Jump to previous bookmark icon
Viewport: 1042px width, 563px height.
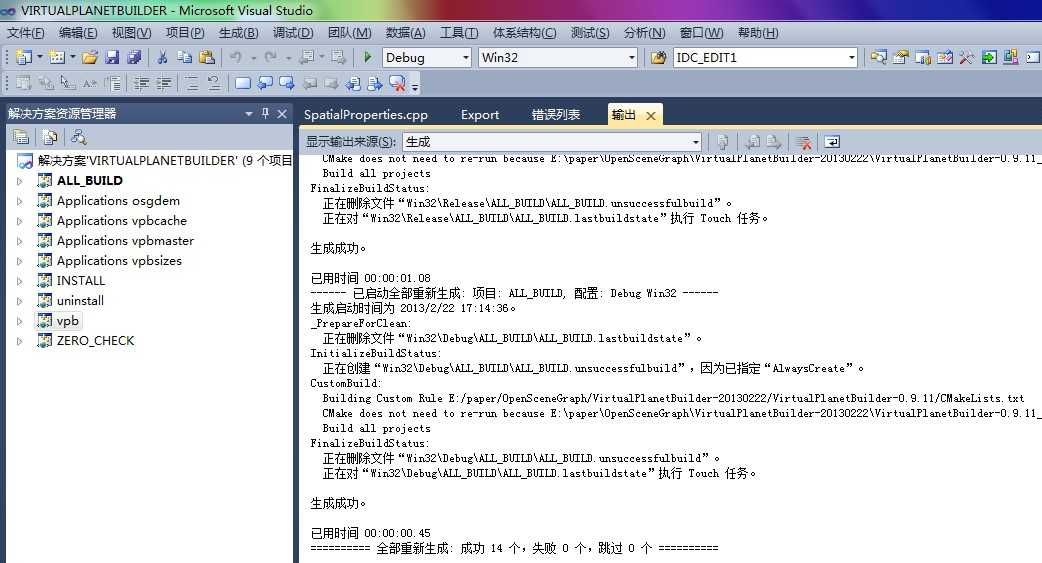pyautogui.click(x=265, y=83)
